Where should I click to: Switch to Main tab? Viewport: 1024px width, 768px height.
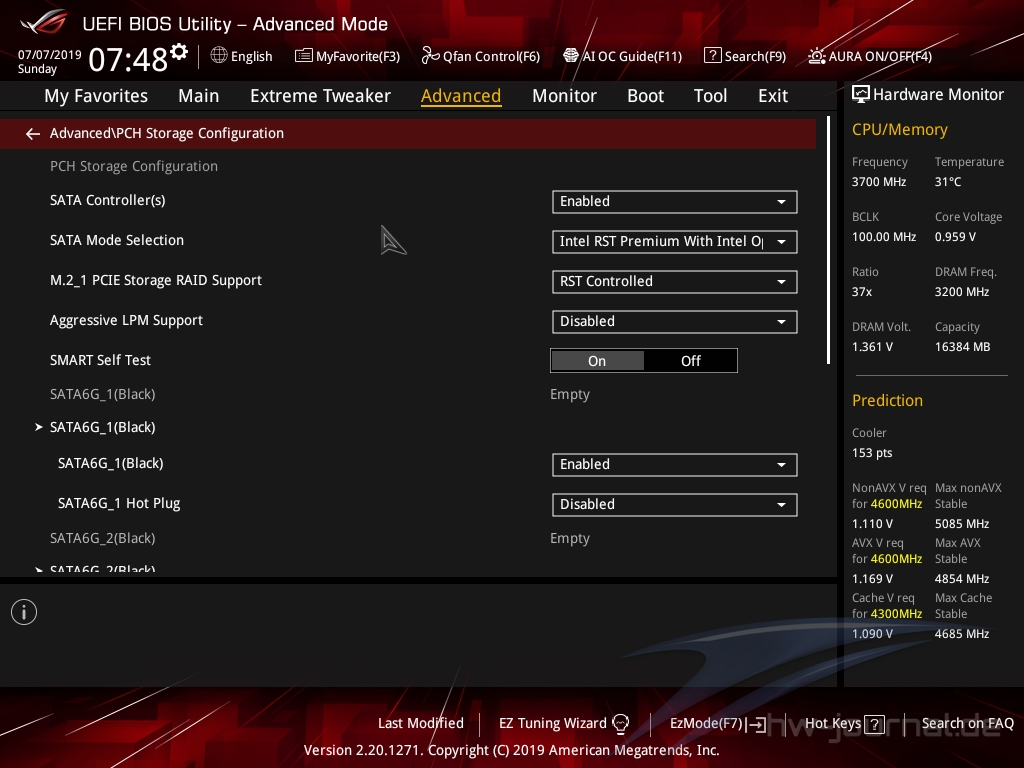coord(199,96)
